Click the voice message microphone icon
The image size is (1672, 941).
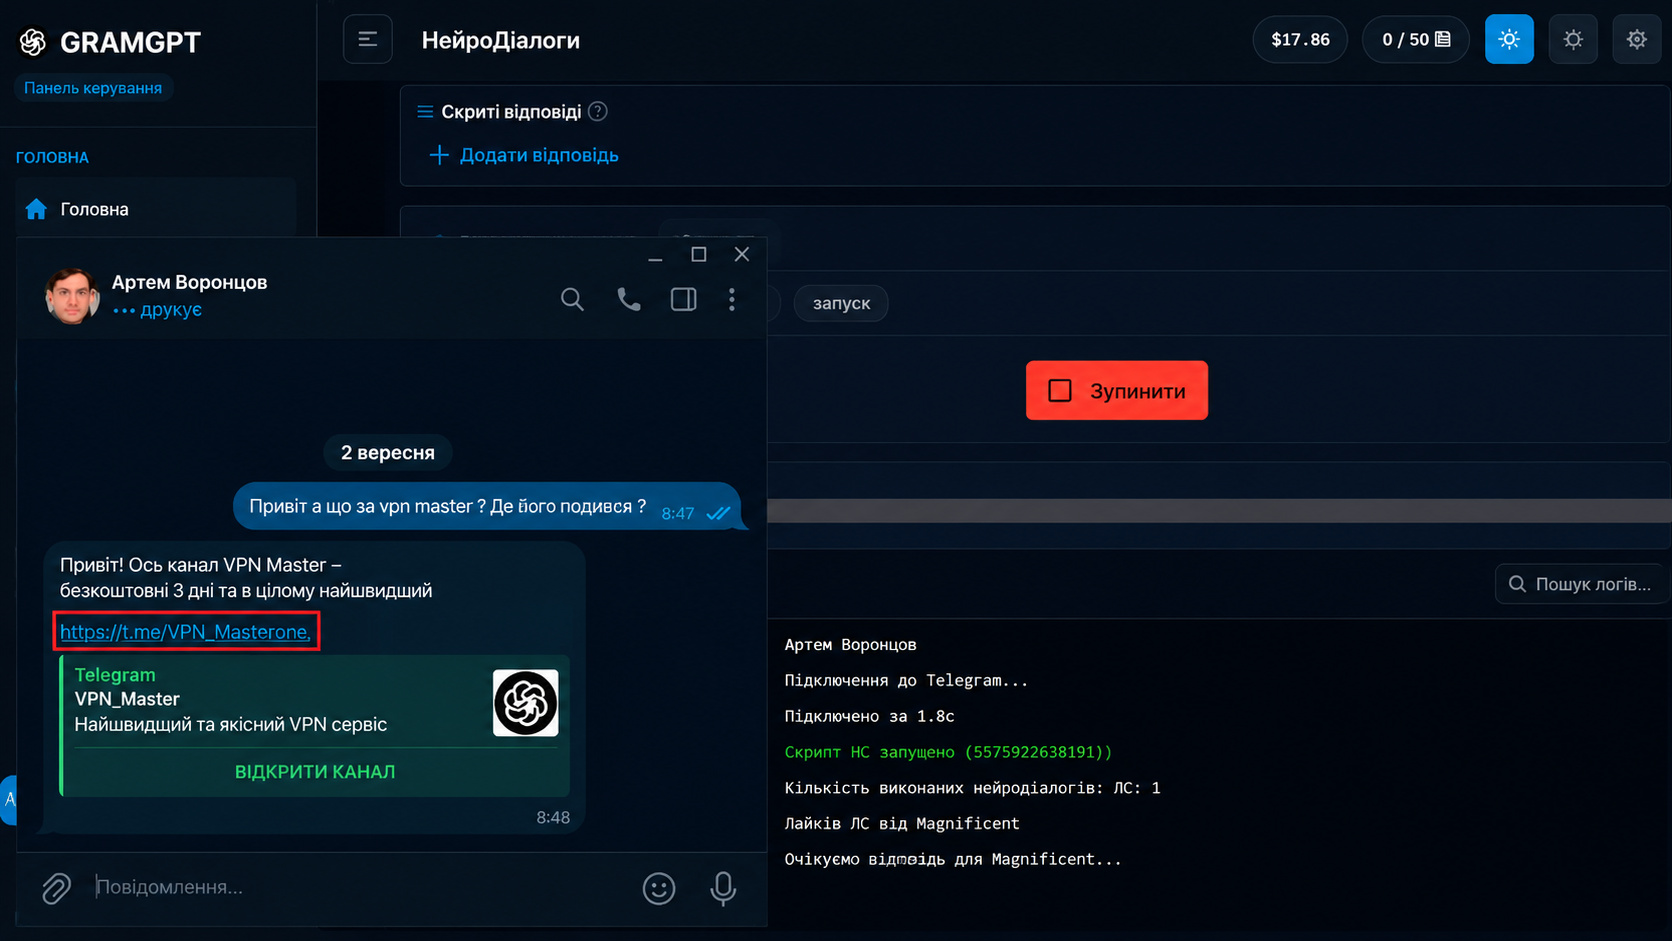(x=723, y=888)
